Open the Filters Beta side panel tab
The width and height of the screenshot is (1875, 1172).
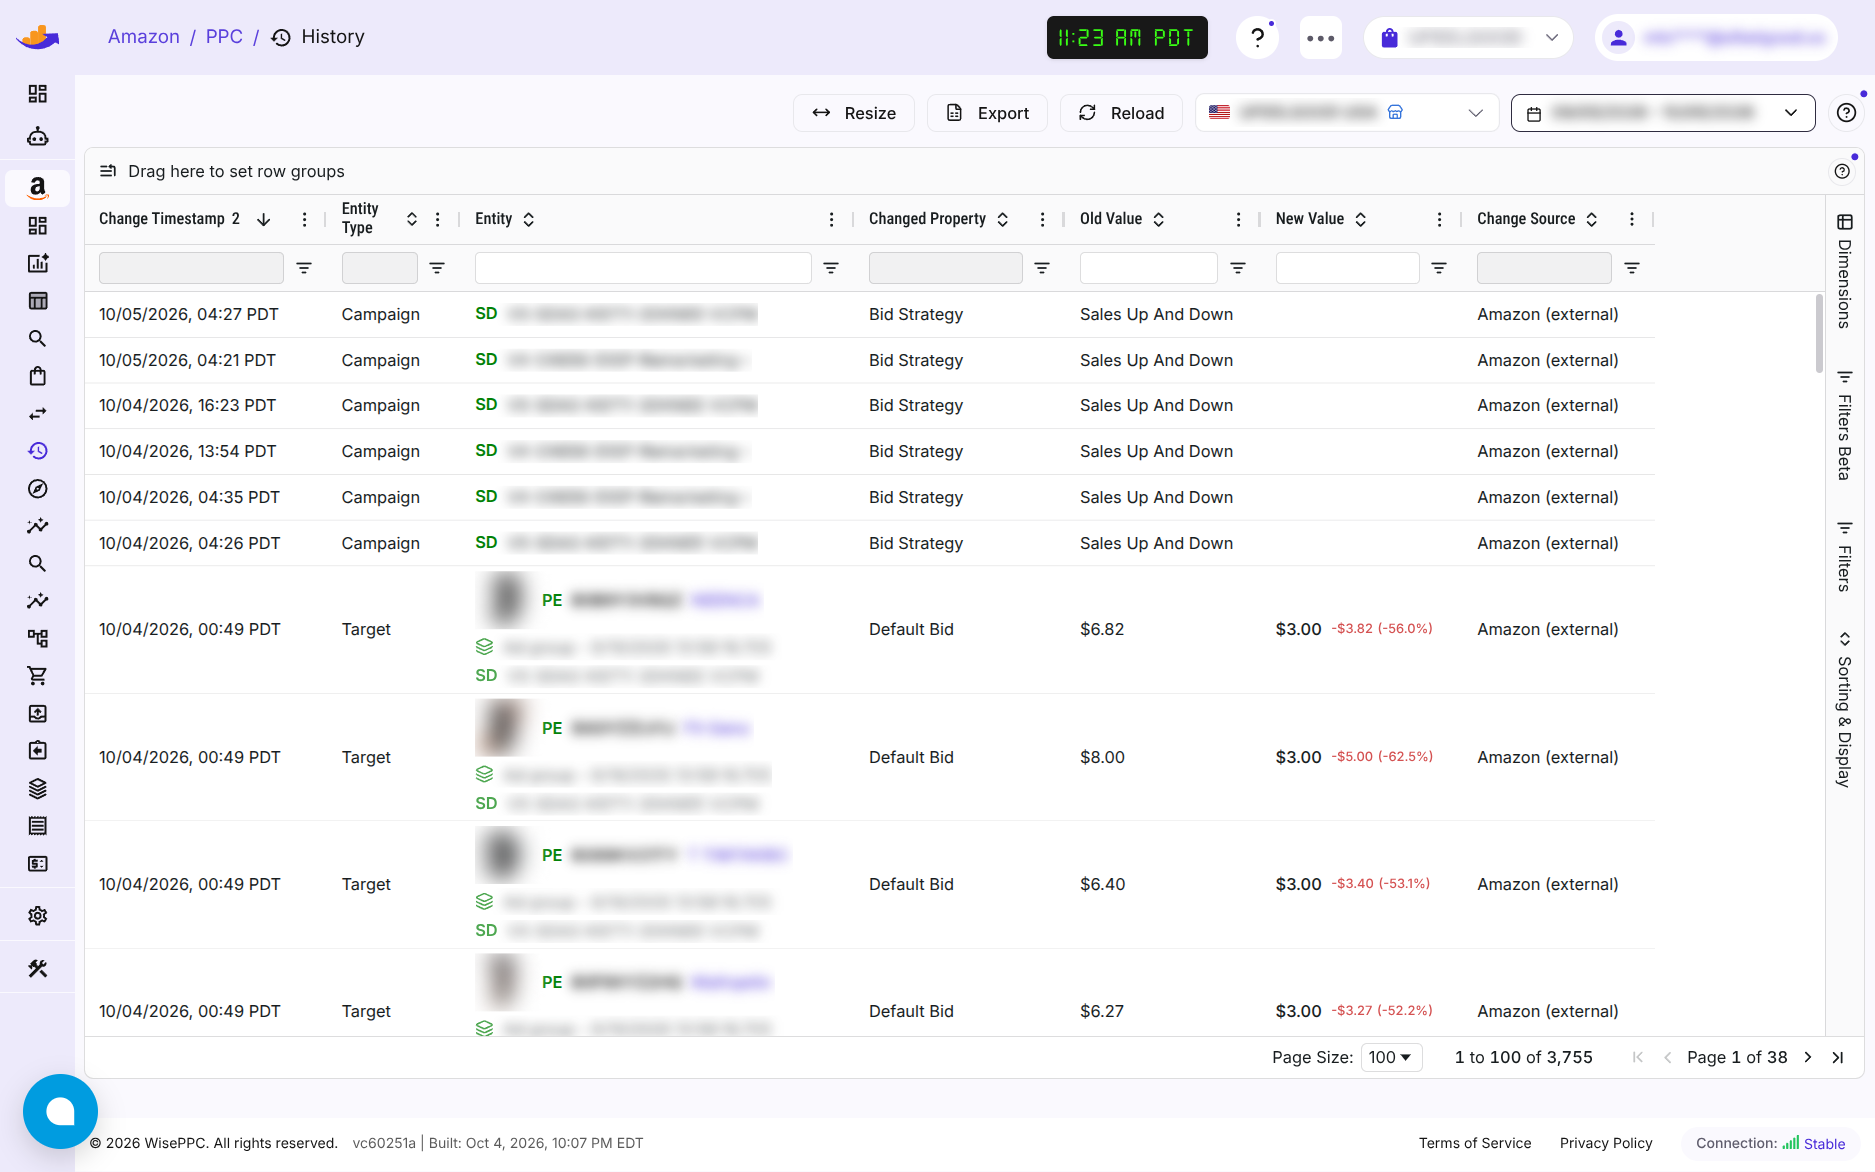[x=1845, y=425]
